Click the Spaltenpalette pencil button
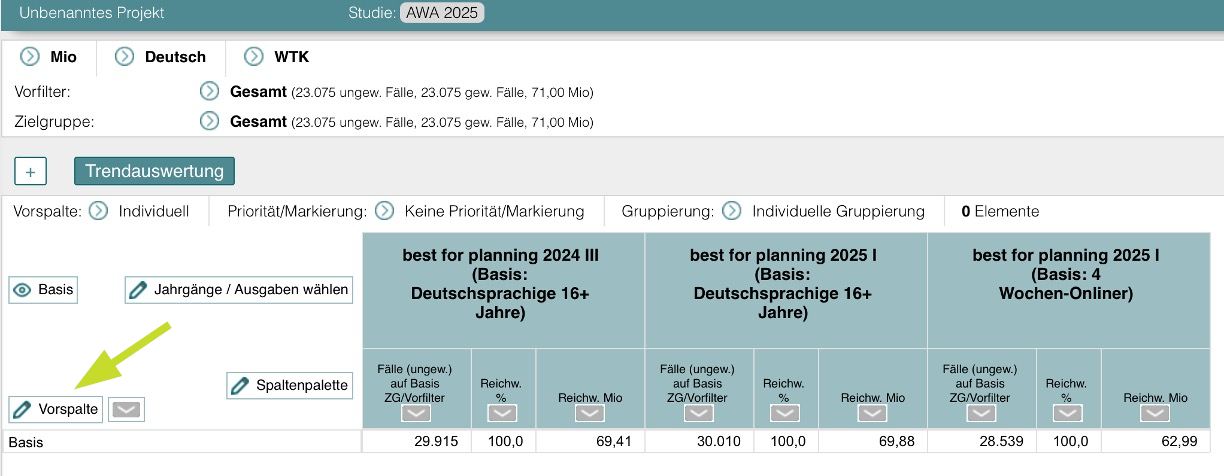Image resolution: width=1224 pixels, height=476 pixels. pos(290,385)
